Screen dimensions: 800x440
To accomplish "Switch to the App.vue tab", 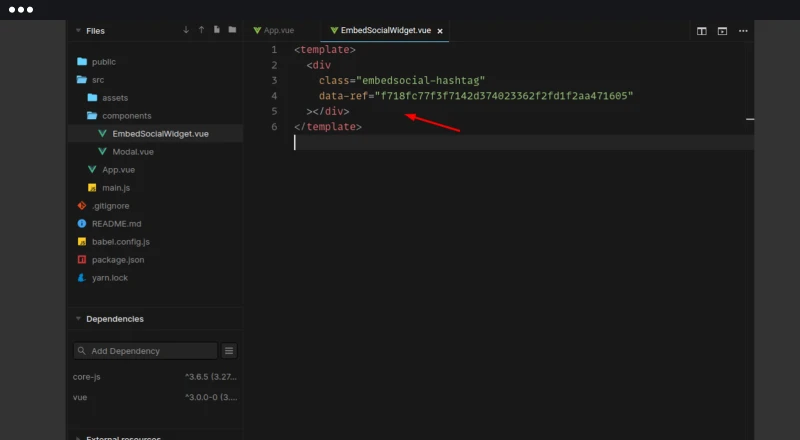I will tap(274, 31).
